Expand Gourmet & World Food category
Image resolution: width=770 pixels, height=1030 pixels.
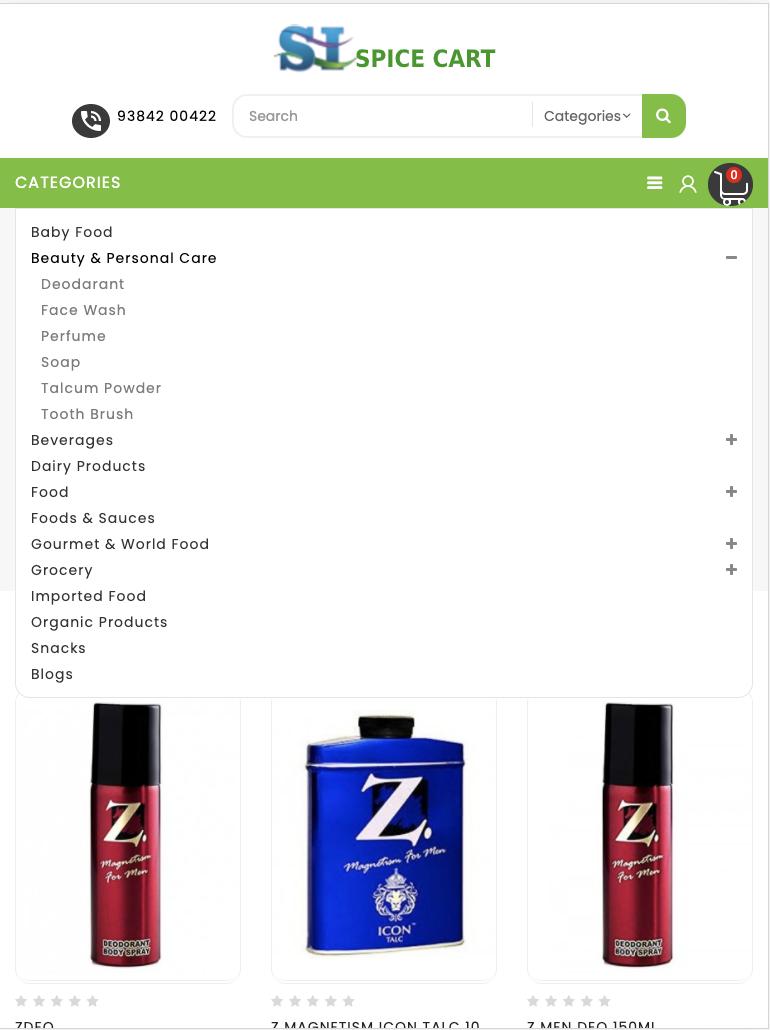(731, 543)
